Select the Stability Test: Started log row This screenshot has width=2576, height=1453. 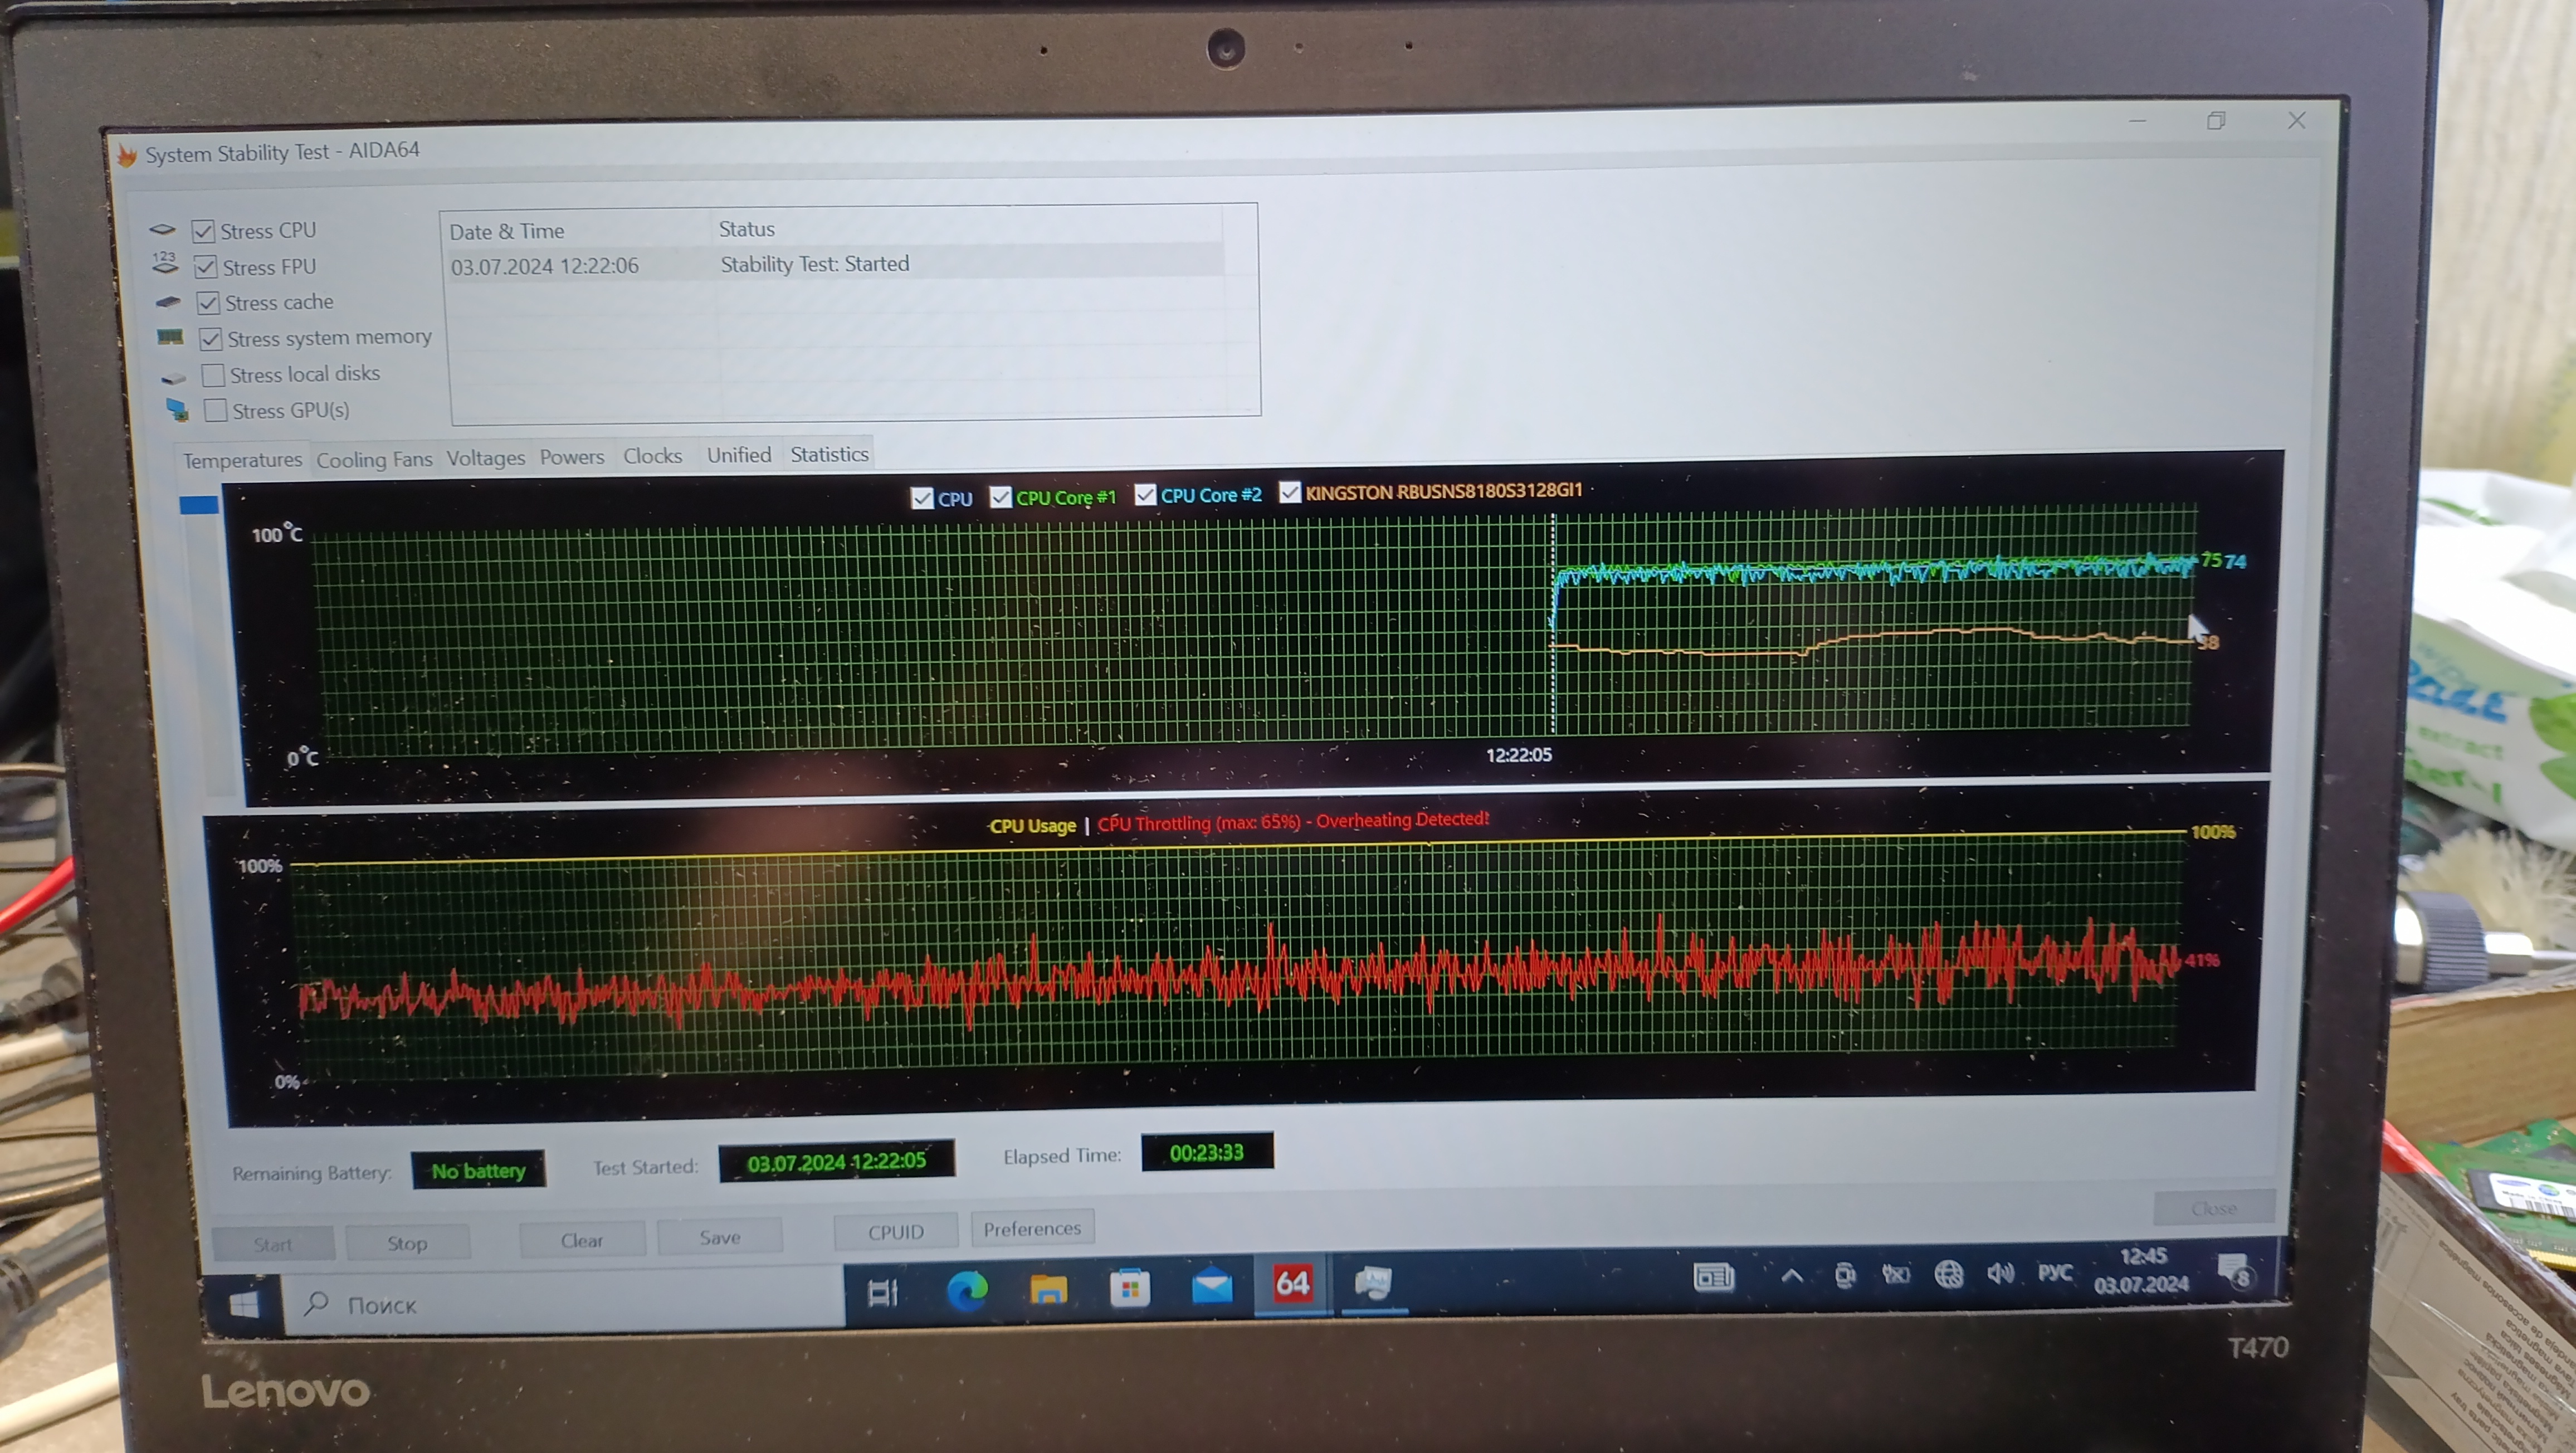click(x=836, y=264)
